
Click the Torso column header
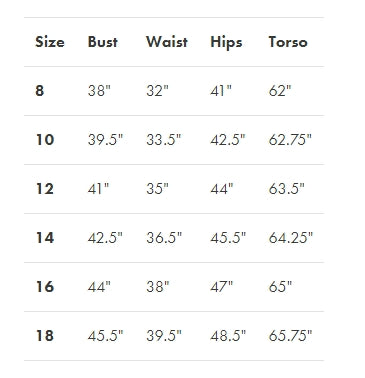pyautogui.click(x=288, y=42)
